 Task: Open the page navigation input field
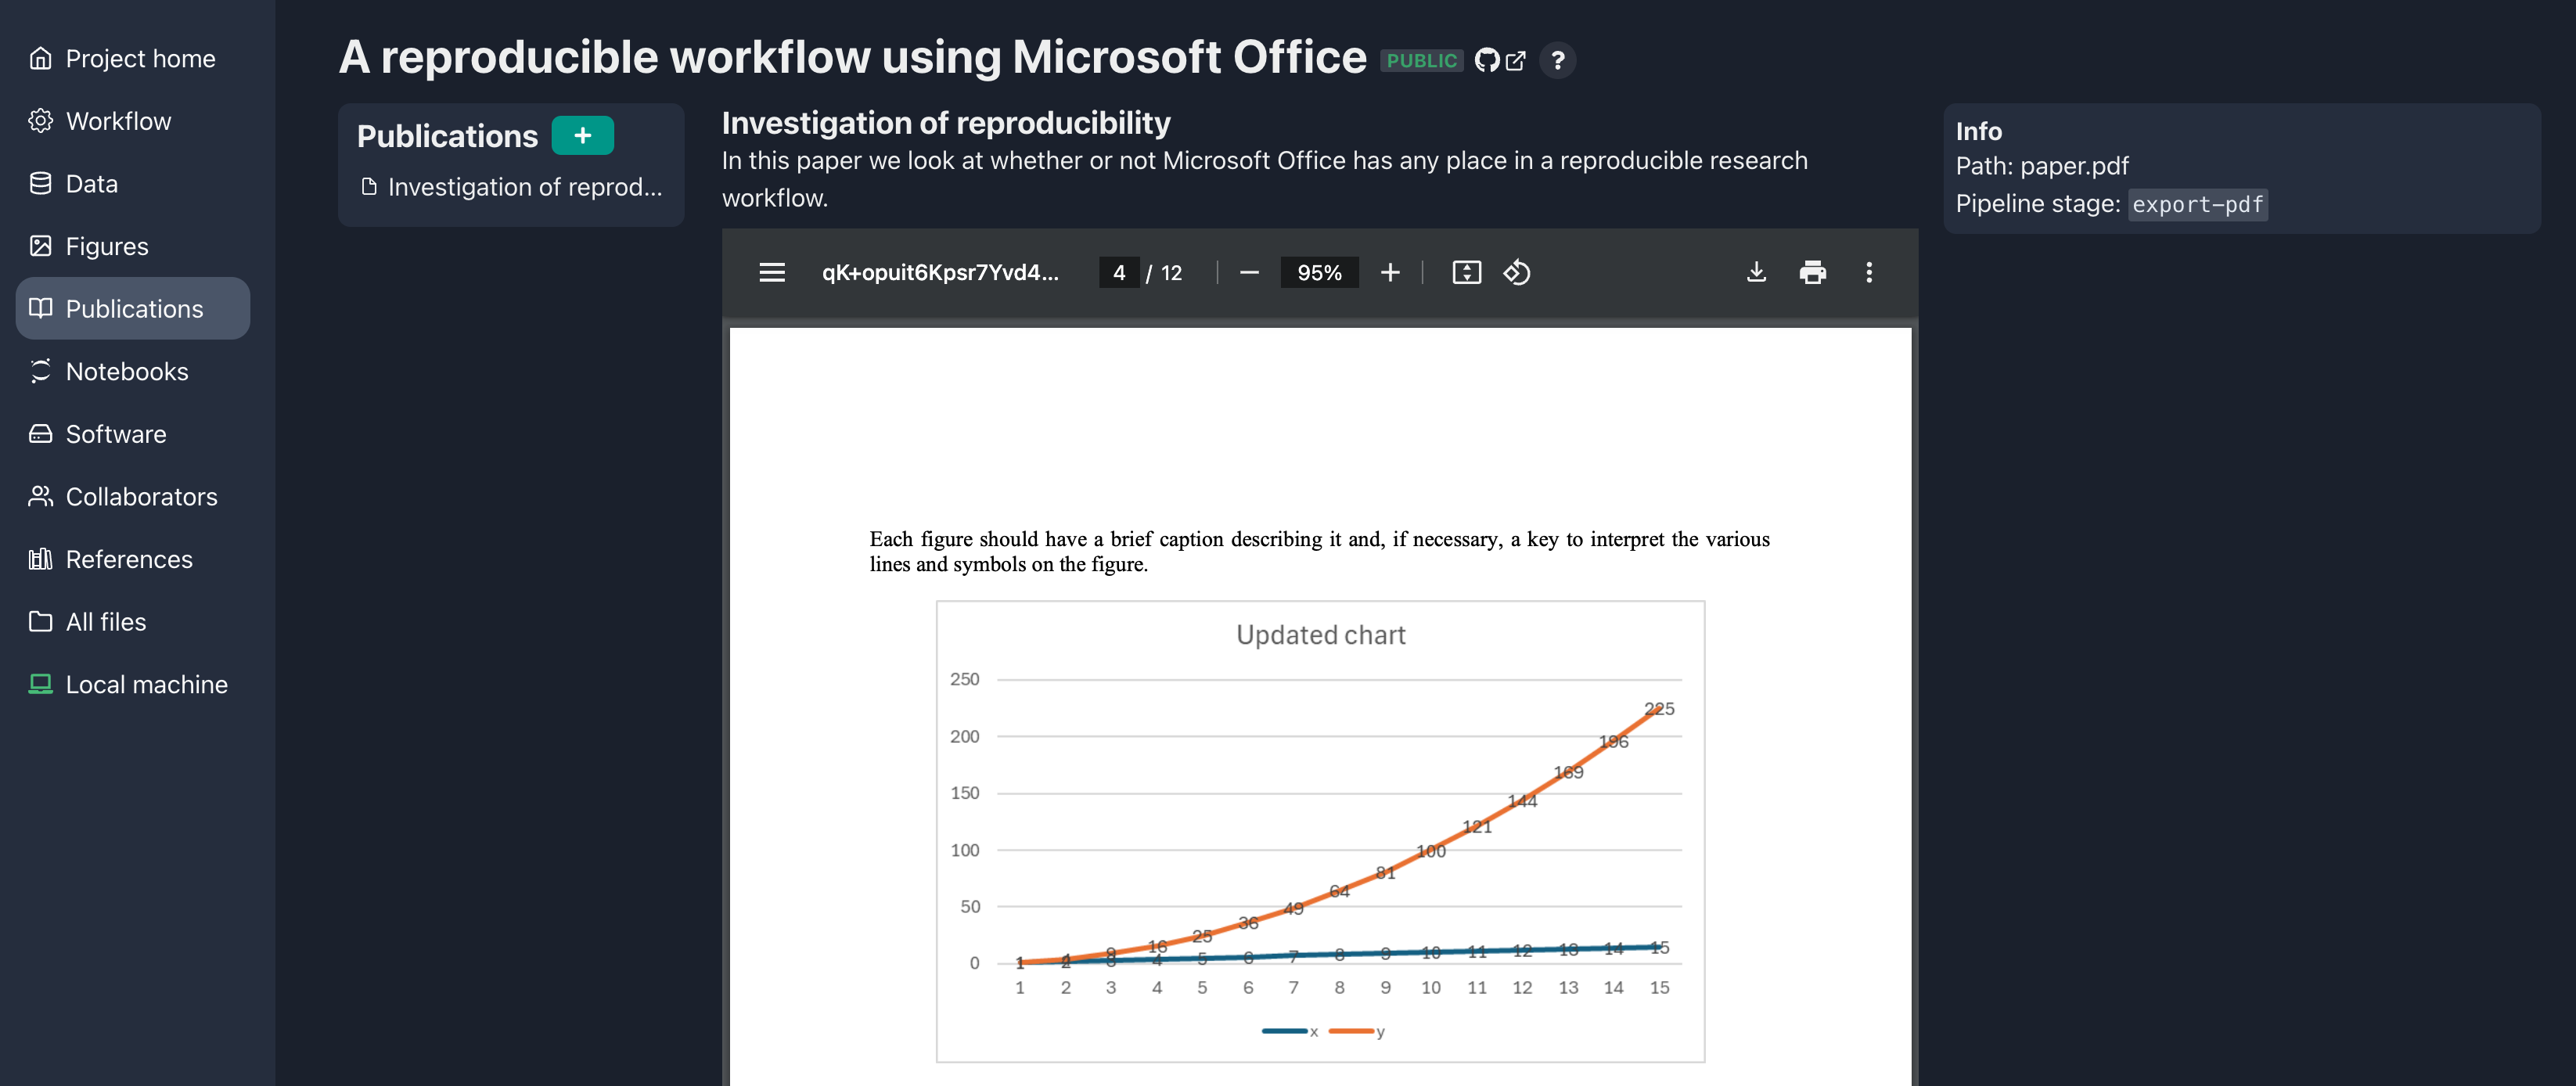(1117, 271)
